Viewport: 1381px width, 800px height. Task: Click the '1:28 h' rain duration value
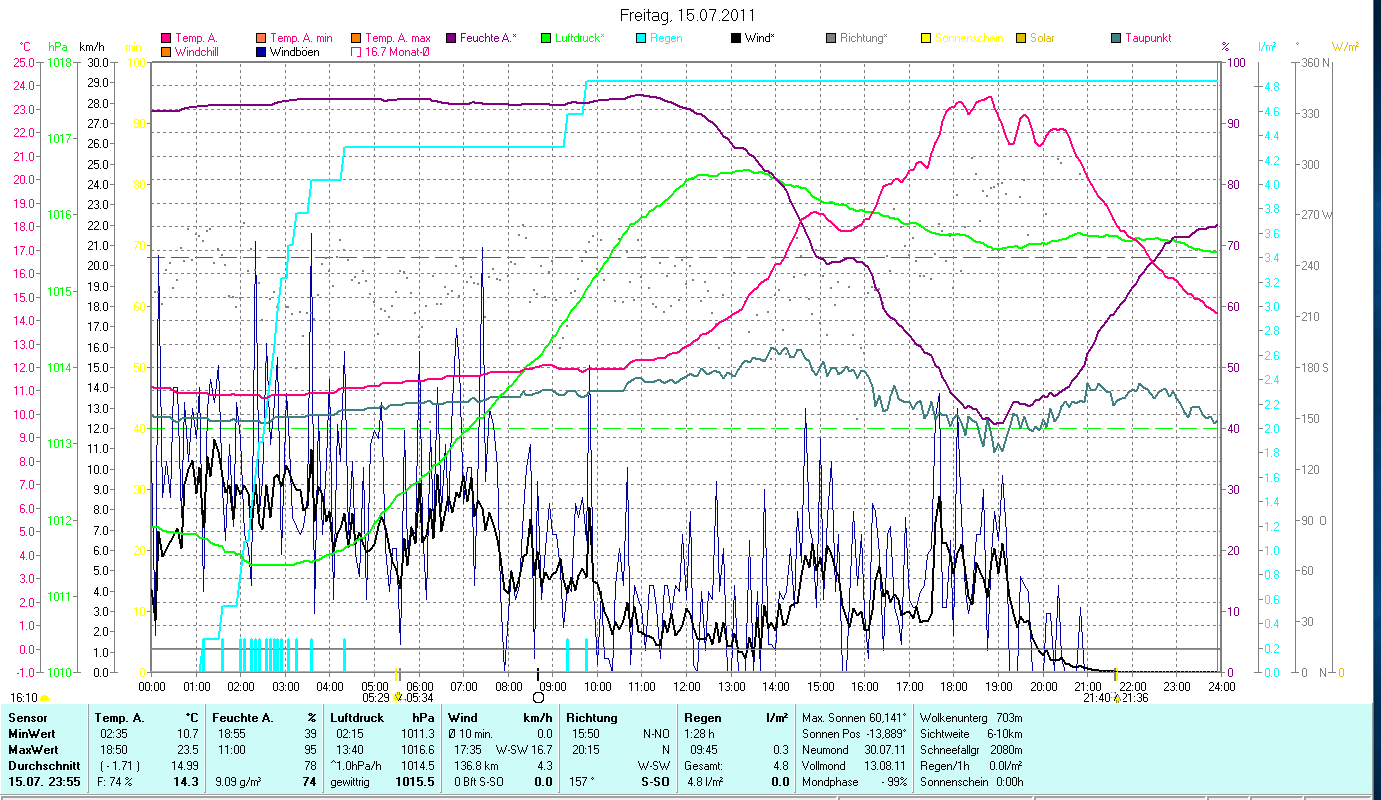[701, 734]
